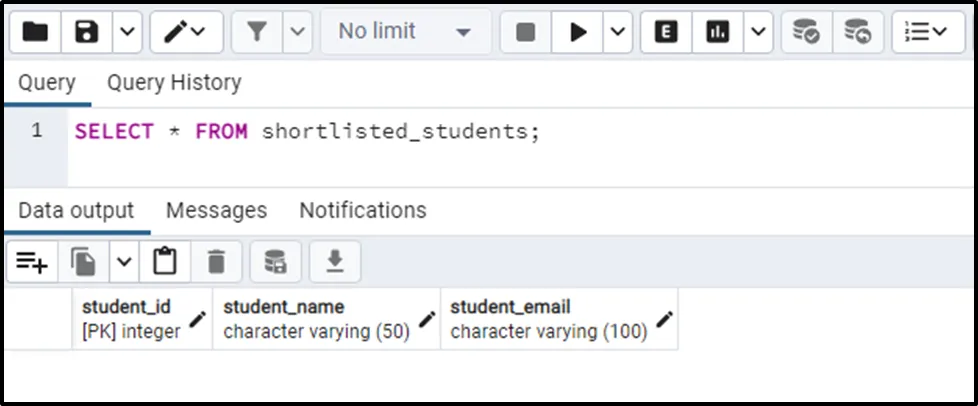Open the Messages tab
Screen dimensions: 978x406
[216, 210]
